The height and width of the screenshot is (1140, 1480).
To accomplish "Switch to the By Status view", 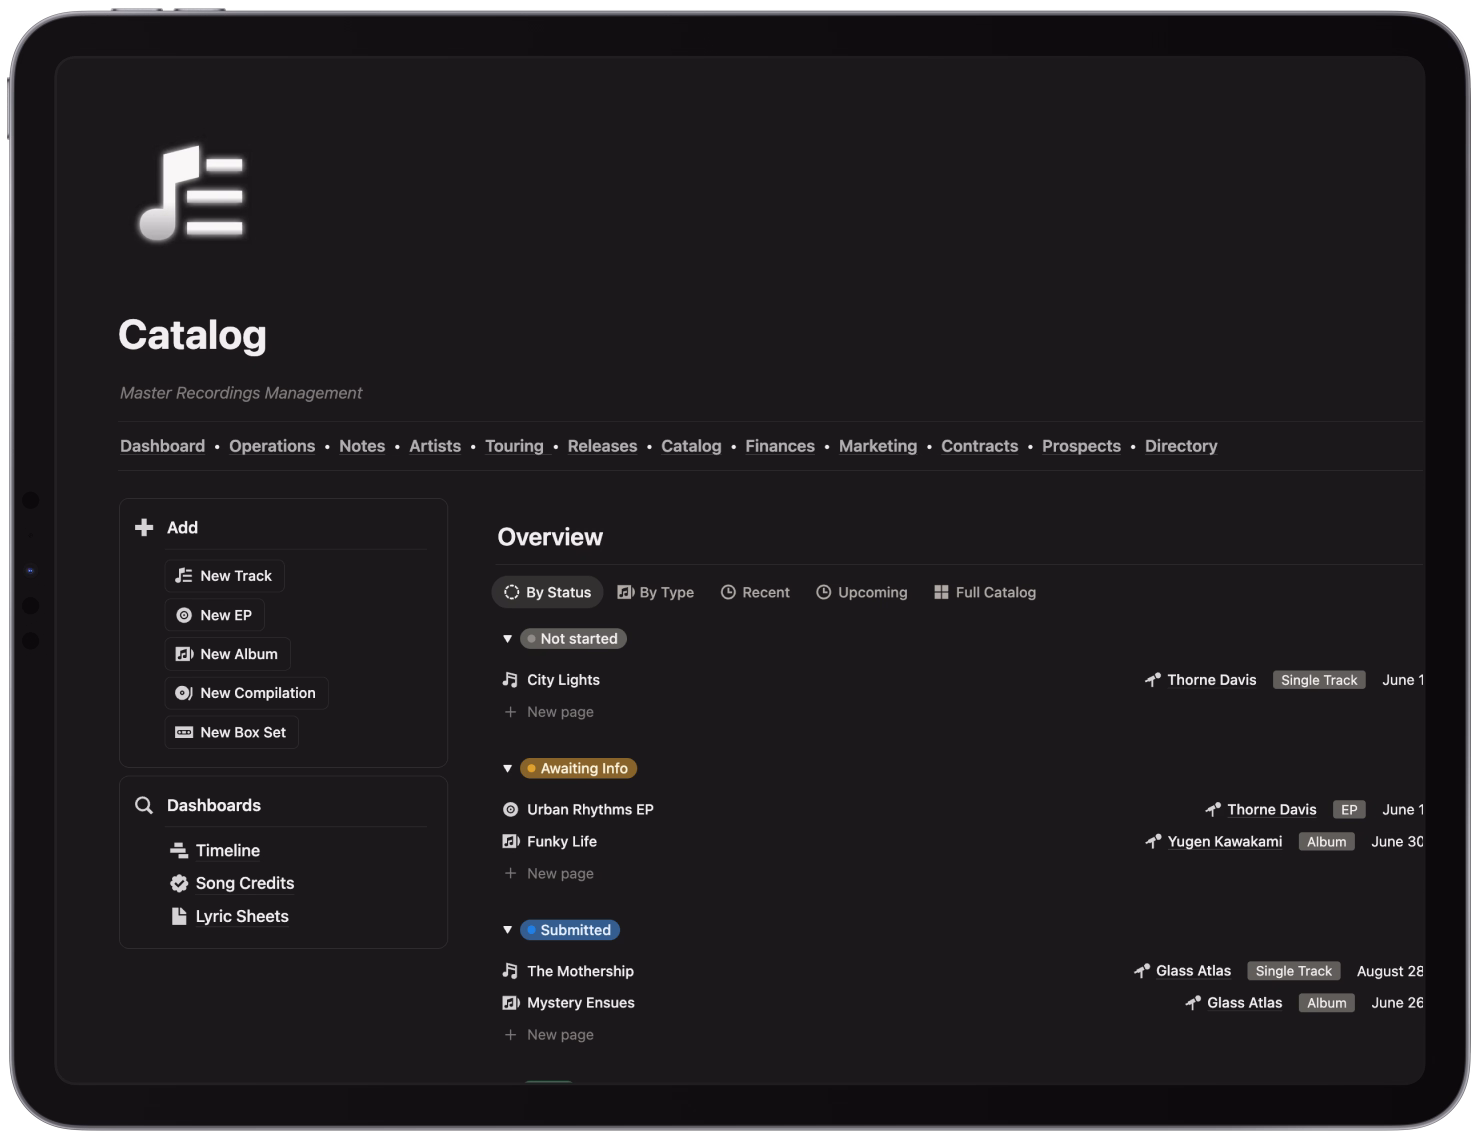I will point(548,592).
